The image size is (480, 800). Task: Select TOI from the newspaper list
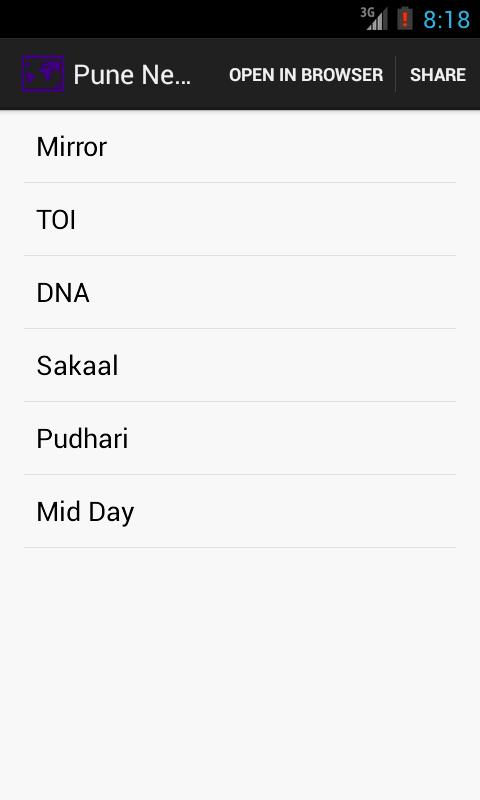click(x=240, y=219)
